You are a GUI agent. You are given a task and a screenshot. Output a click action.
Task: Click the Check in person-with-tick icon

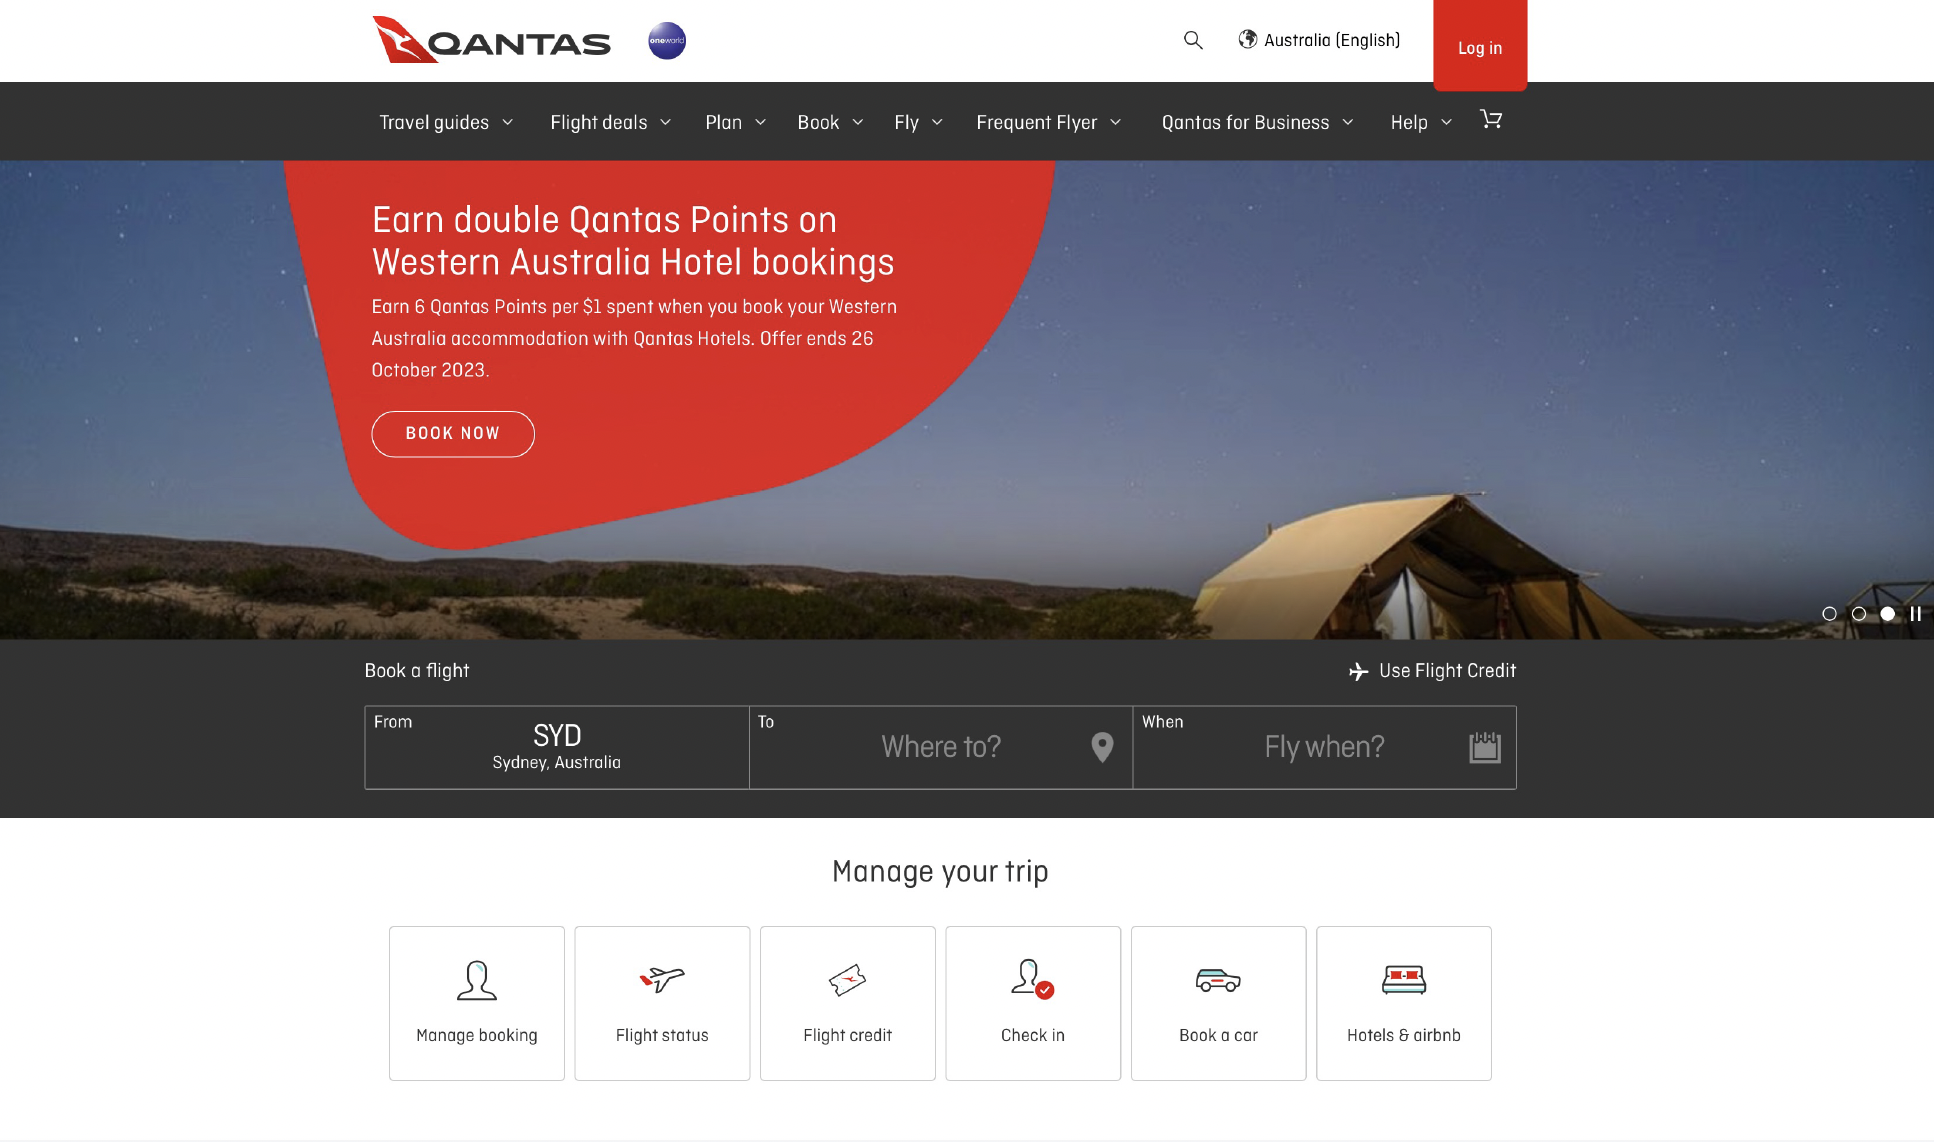click(1033, 979)
